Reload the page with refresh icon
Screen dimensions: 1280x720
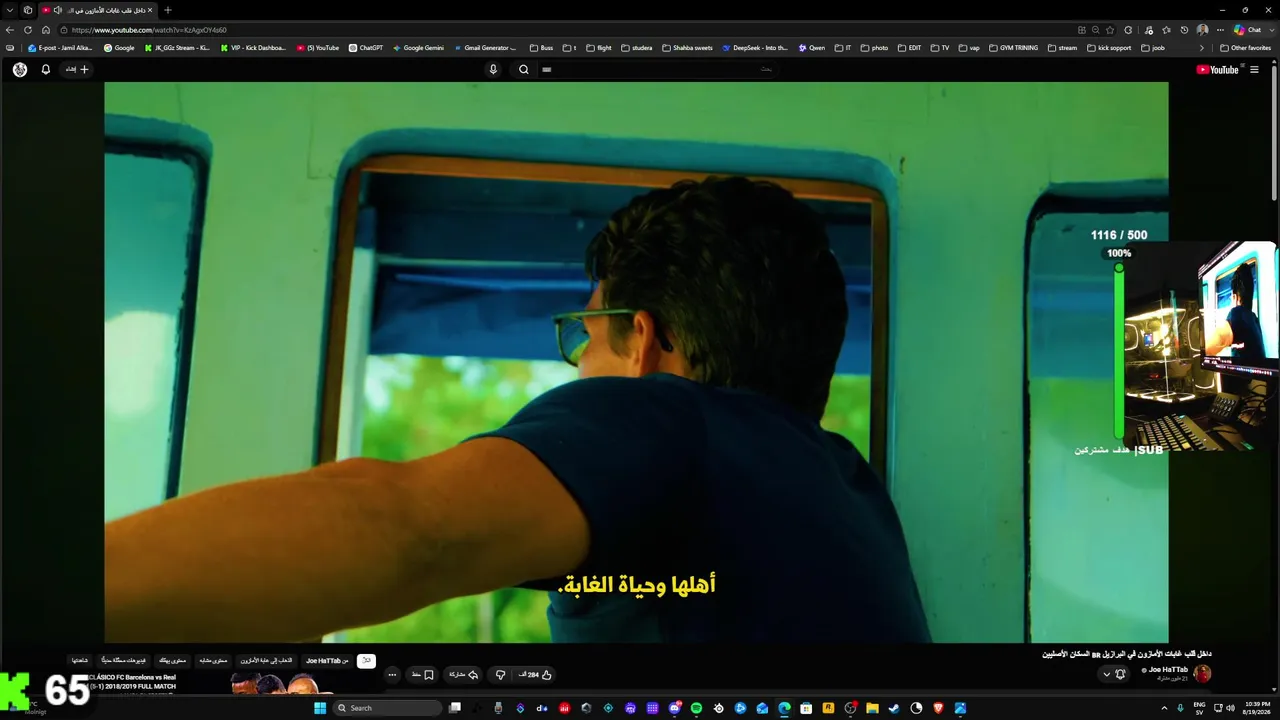(28, 30)
